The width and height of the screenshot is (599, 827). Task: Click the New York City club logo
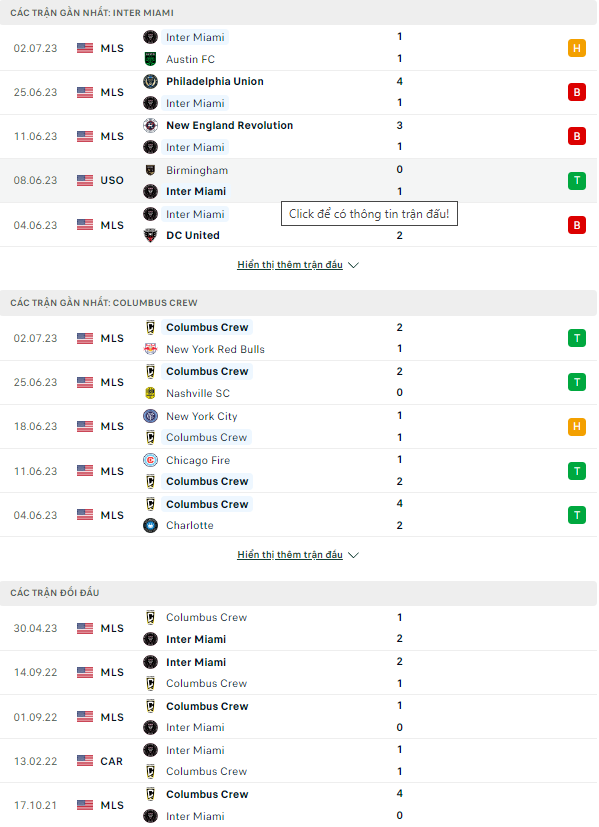point(150,416)
